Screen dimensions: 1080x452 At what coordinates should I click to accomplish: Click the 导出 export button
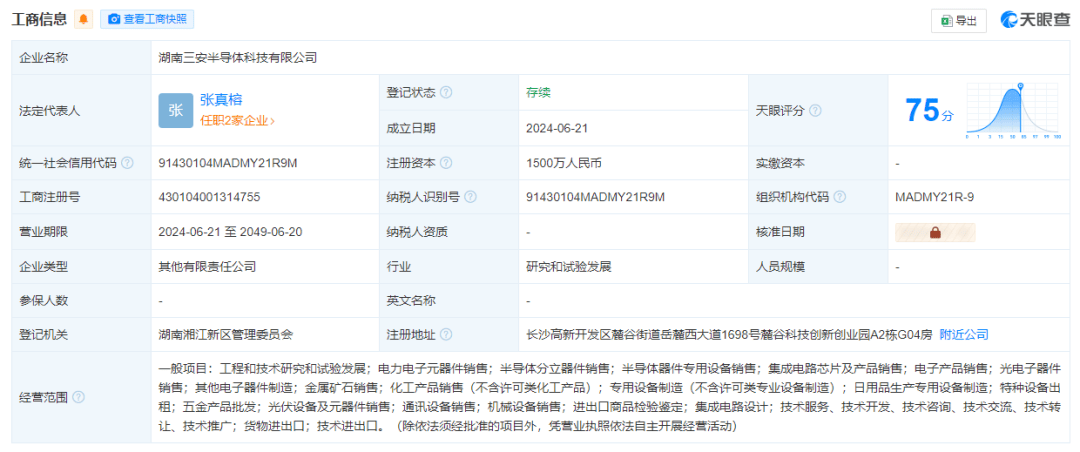pos(959,21)
